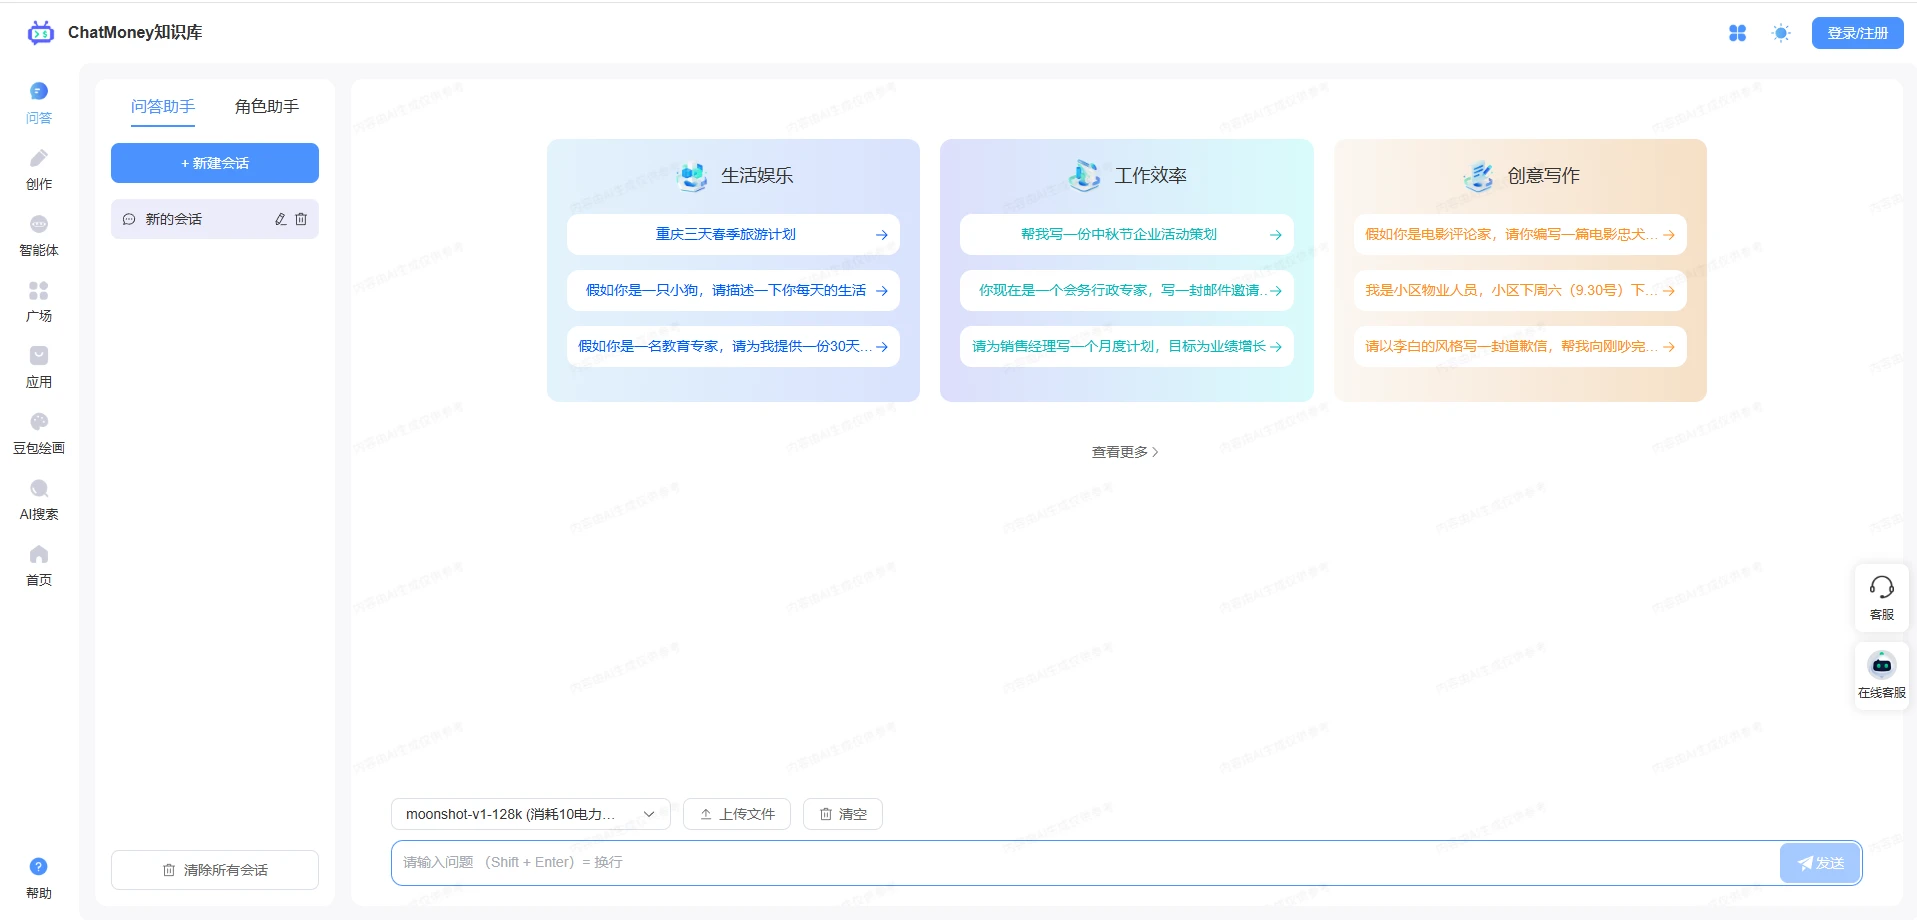The image size is (1917, 920).
Task: Click the 工作效率 category icon
Action: click(x=1085, y=176)
